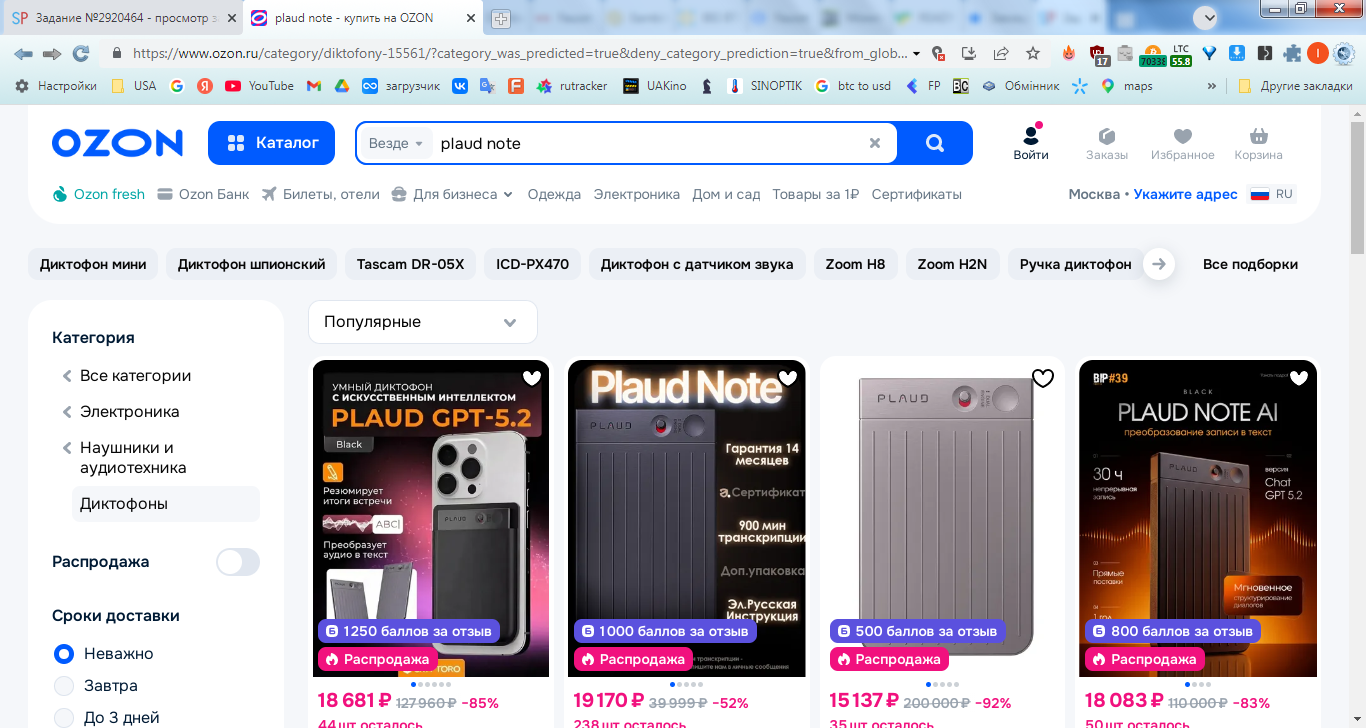Open YouTube bookmark

[x=259, y=86]
